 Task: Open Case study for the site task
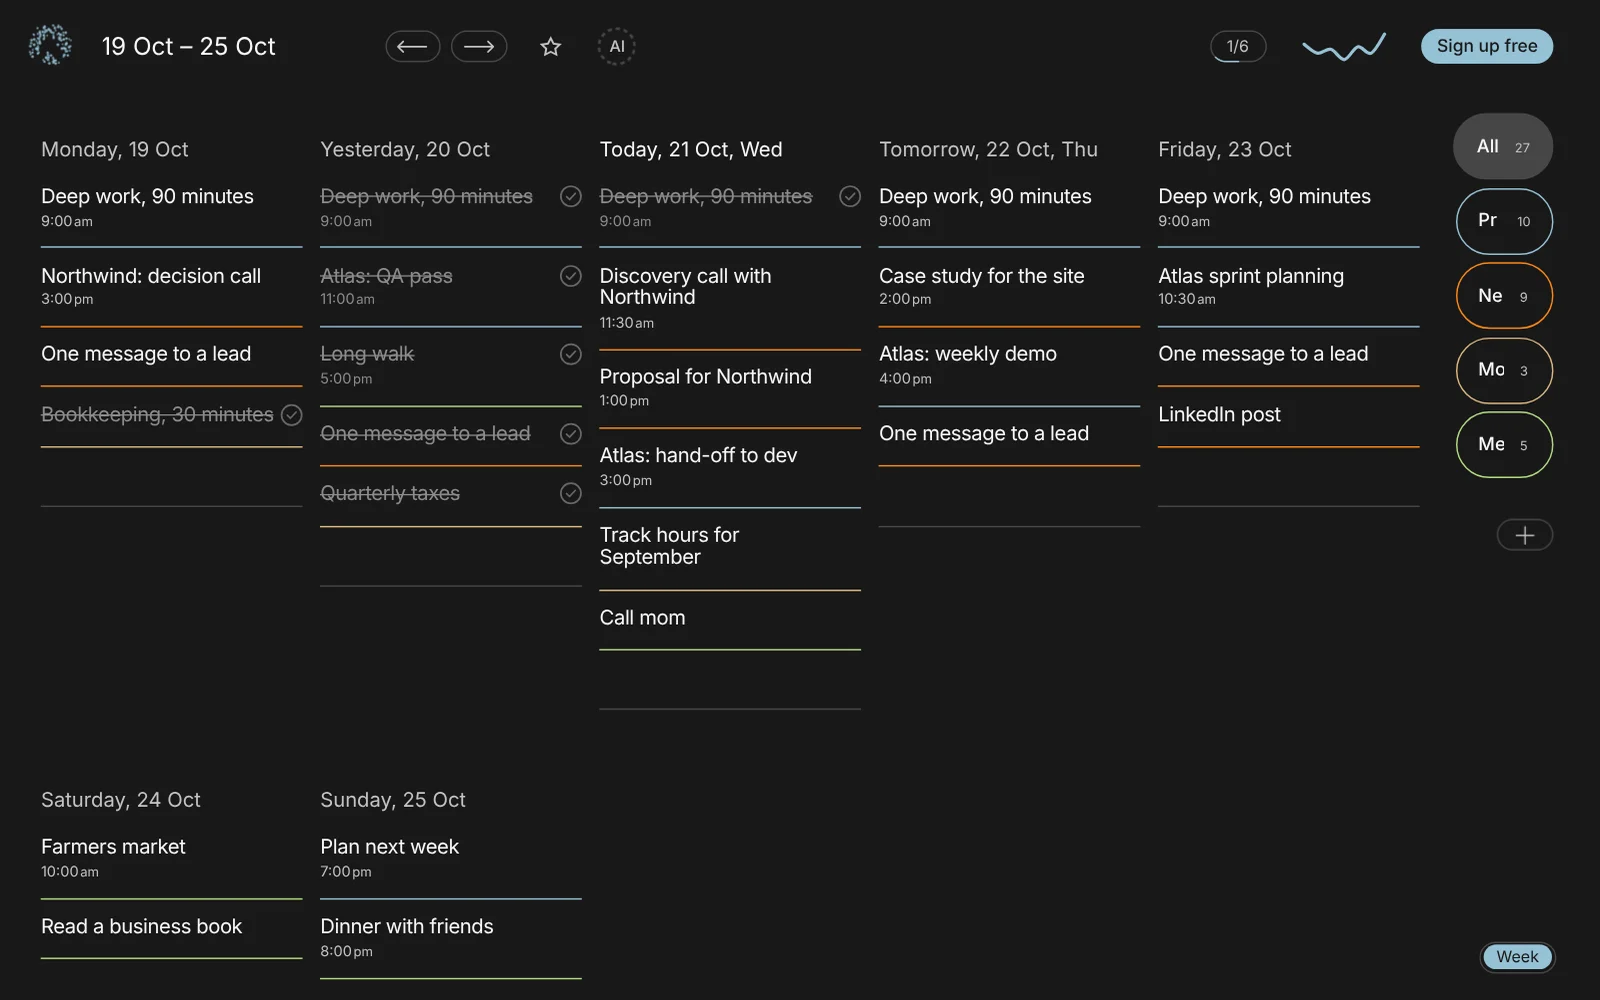1009,287
